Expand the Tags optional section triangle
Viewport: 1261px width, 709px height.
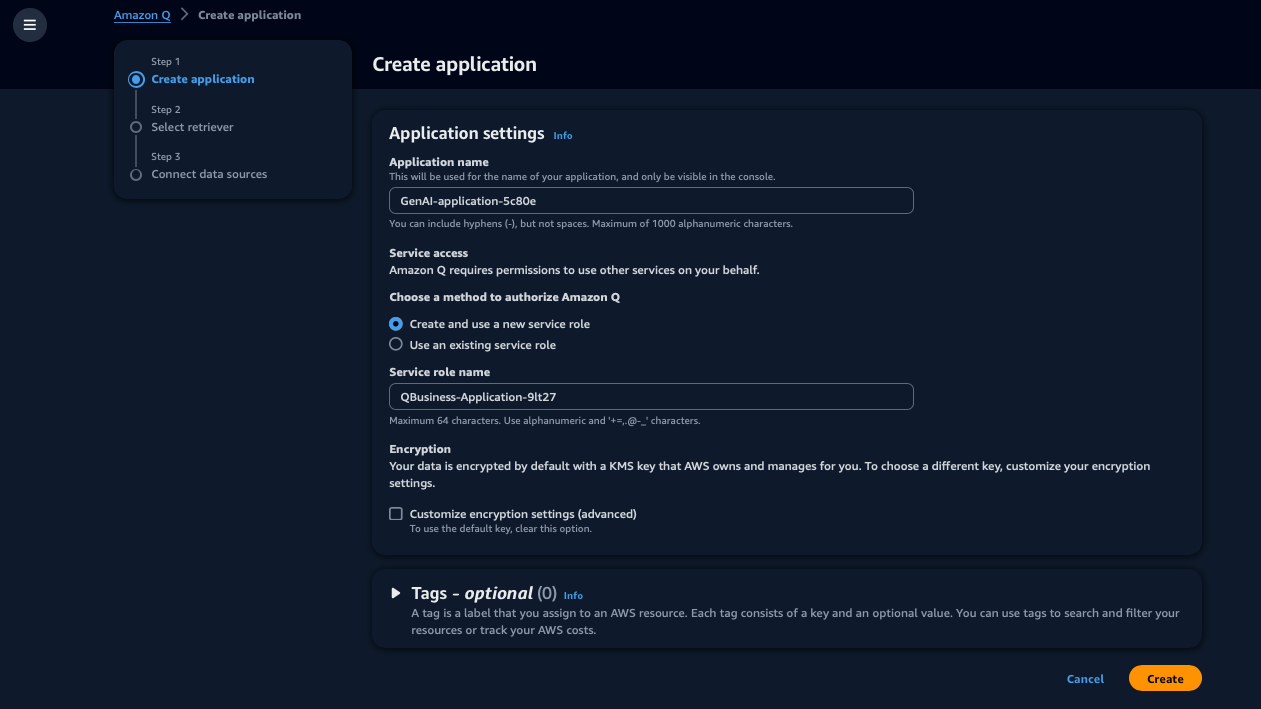coord(396,593)
